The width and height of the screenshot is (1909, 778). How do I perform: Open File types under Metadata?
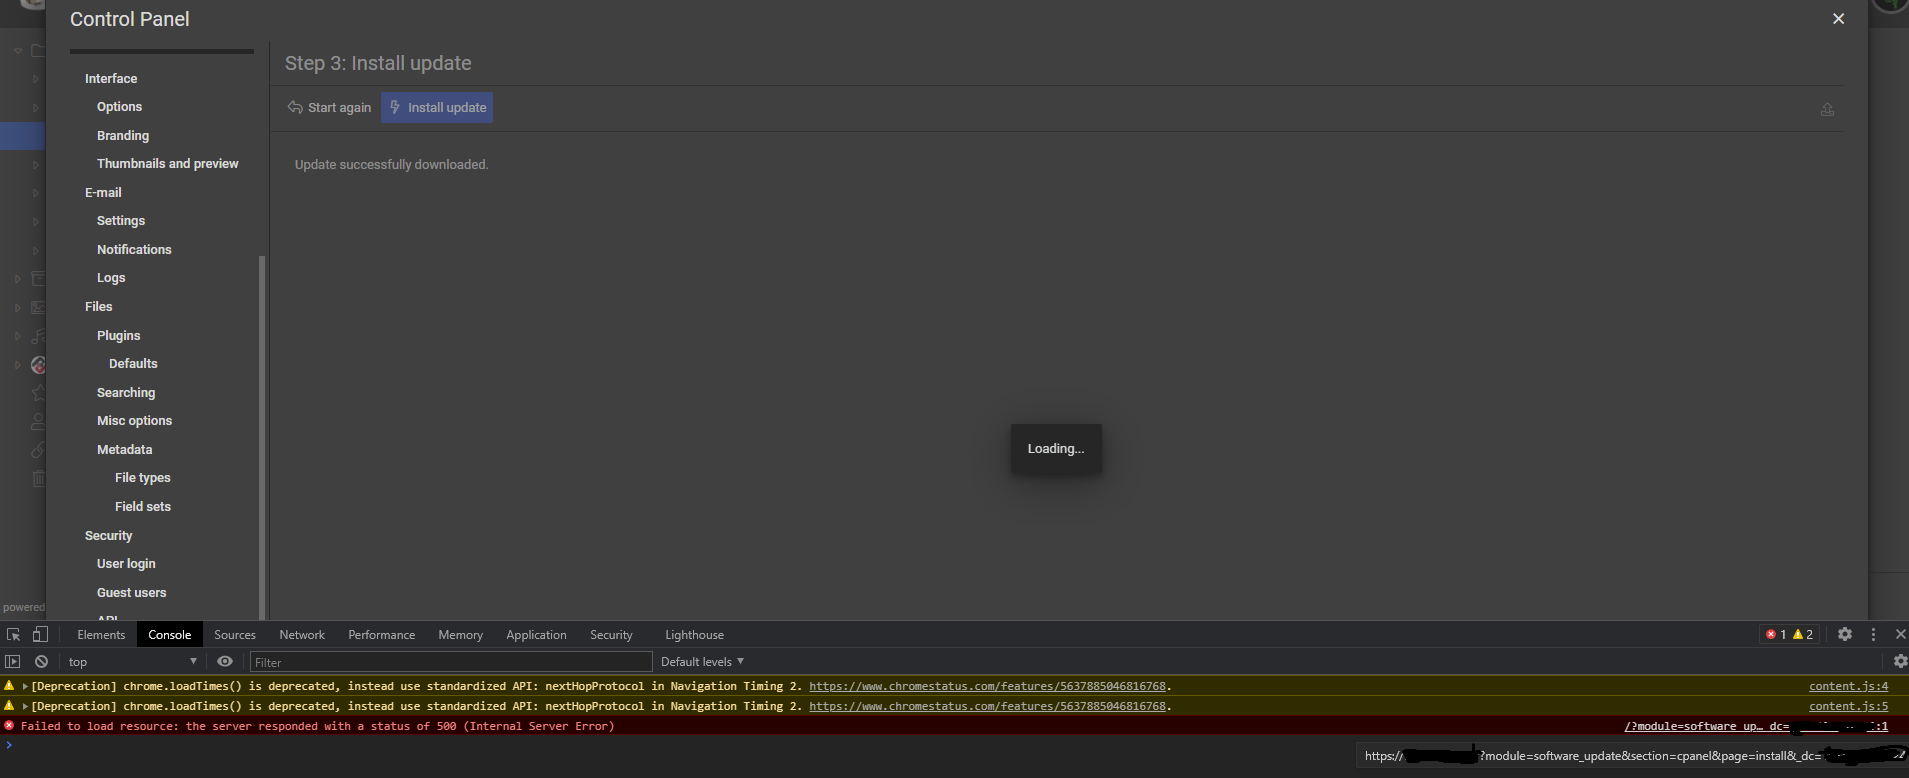click(142, 478)
